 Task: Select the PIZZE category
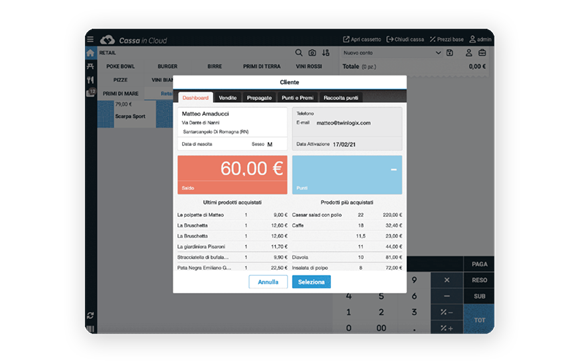120,80
